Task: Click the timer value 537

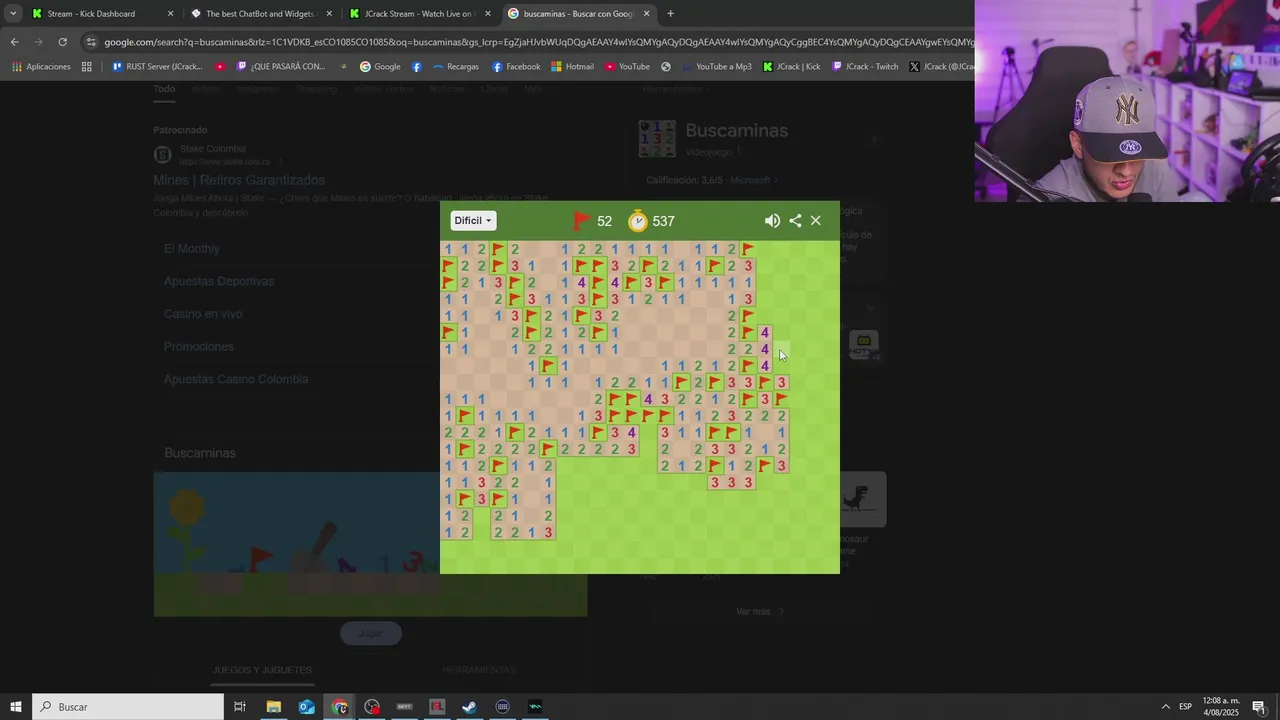Action: click(x=663, y=221)
